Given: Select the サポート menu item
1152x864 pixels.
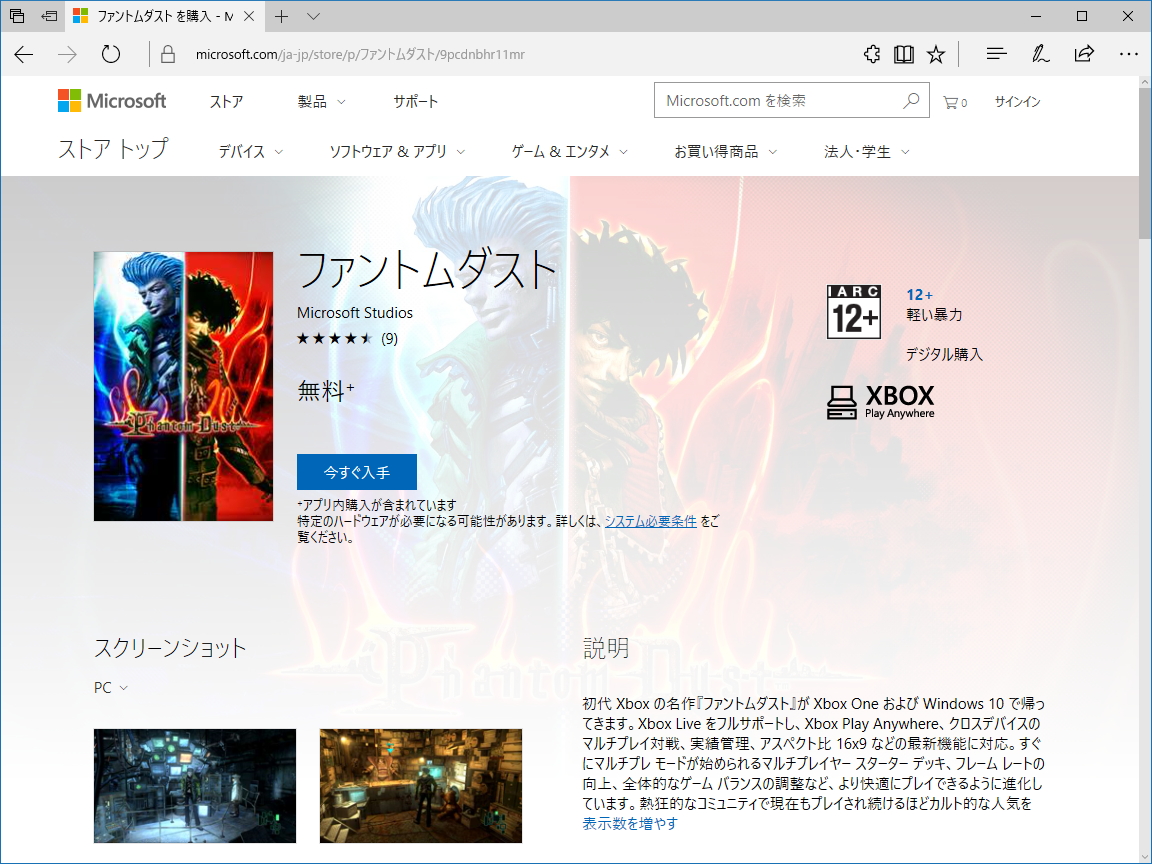Looking at the screenshot, I should 415,100.
